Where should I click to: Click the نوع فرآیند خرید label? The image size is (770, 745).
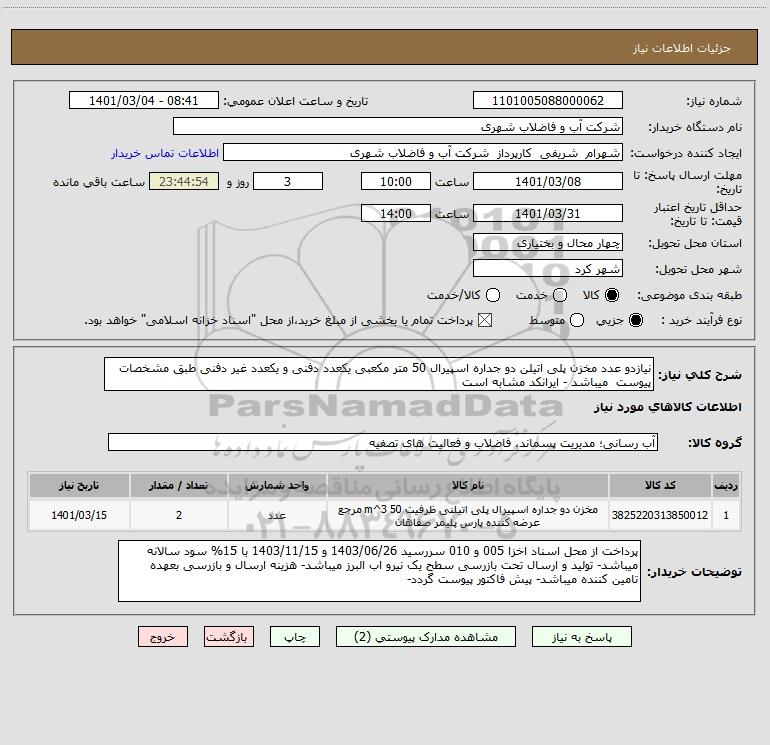click(x=701, y=320)
